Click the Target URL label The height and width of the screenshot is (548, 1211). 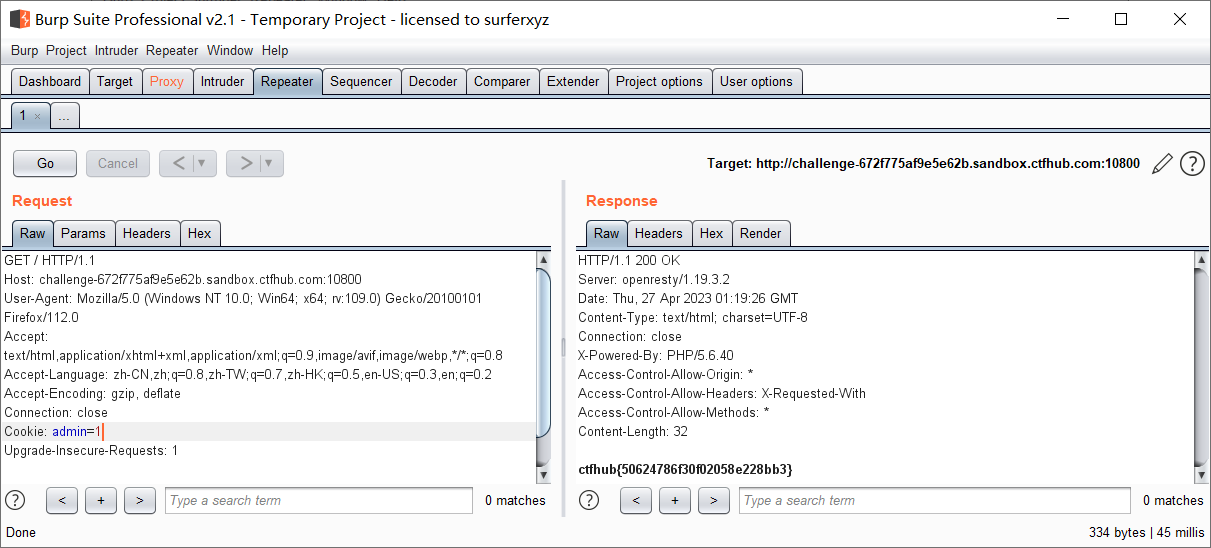(x=923, y=163)
